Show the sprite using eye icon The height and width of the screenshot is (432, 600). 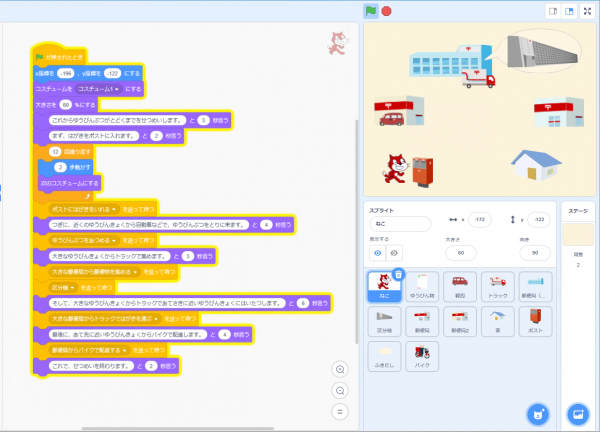(x=376, y=254)
